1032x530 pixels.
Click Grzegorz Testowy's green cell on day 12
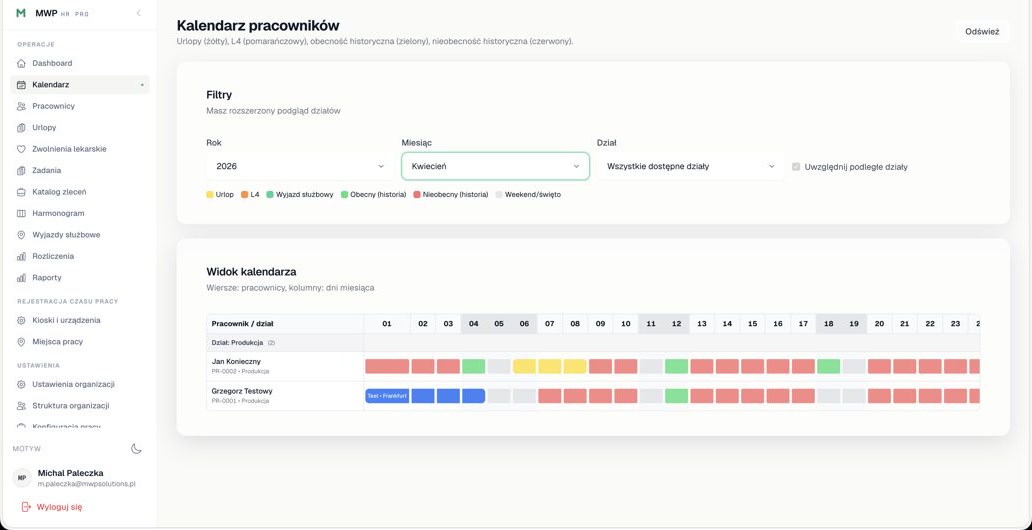pos(677,396)
